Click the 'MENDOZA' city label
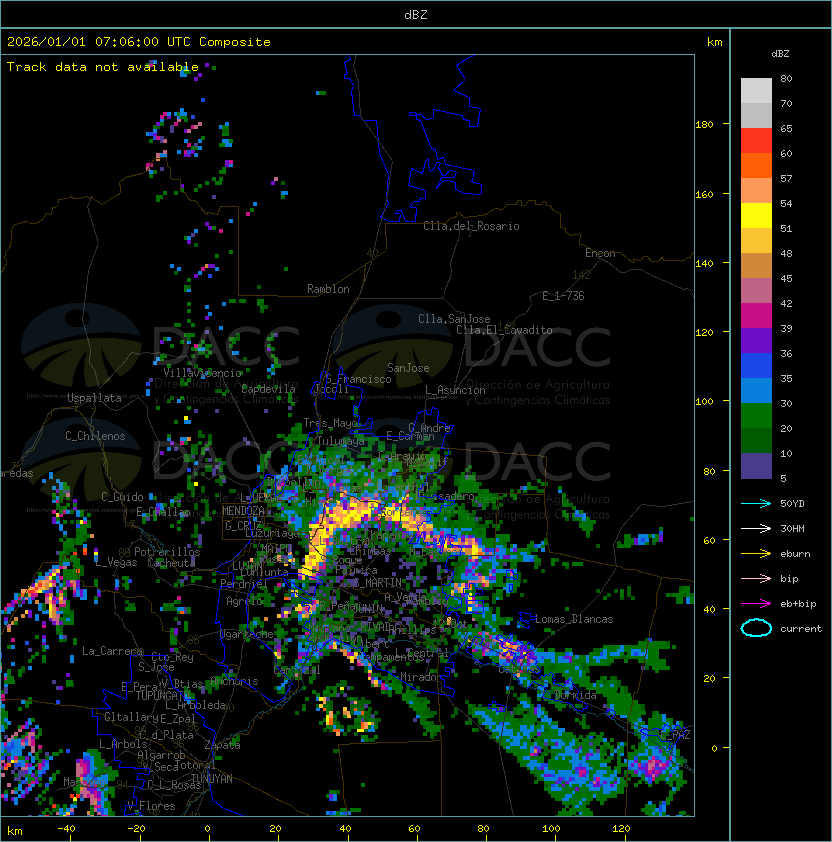832x842 pixels. (x=243, y=511)
